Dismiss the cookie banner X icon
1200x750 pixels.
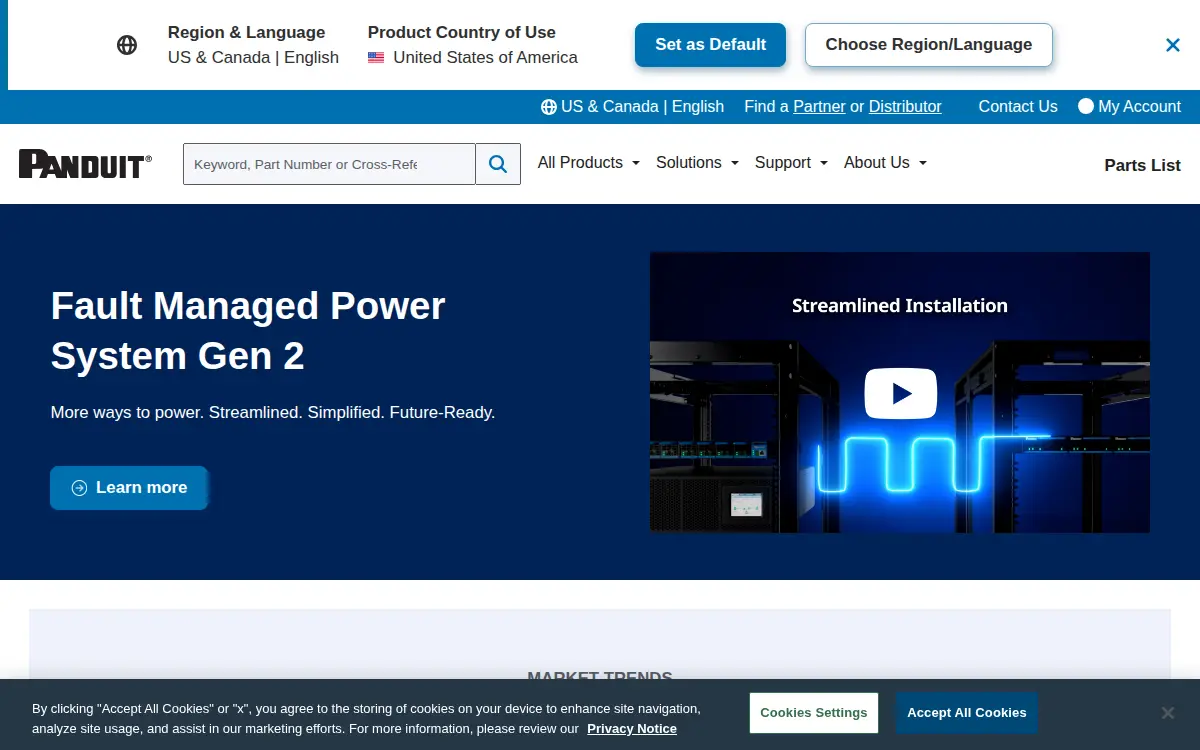point(1167,713)
